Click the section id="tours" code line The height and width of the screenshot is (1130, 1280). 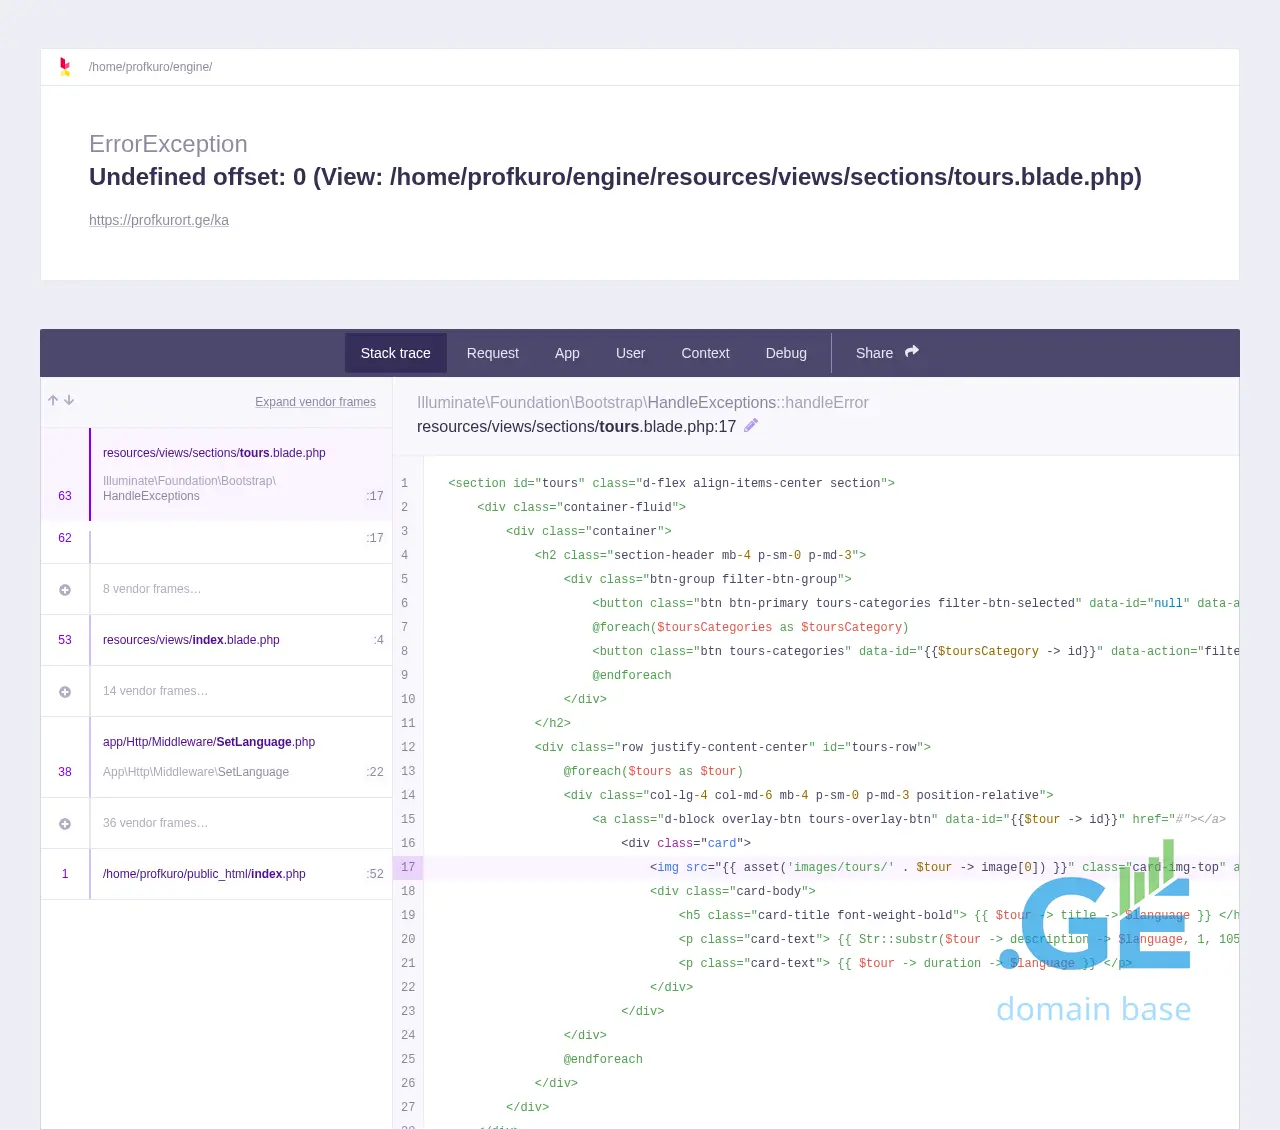tap(671, 483)
